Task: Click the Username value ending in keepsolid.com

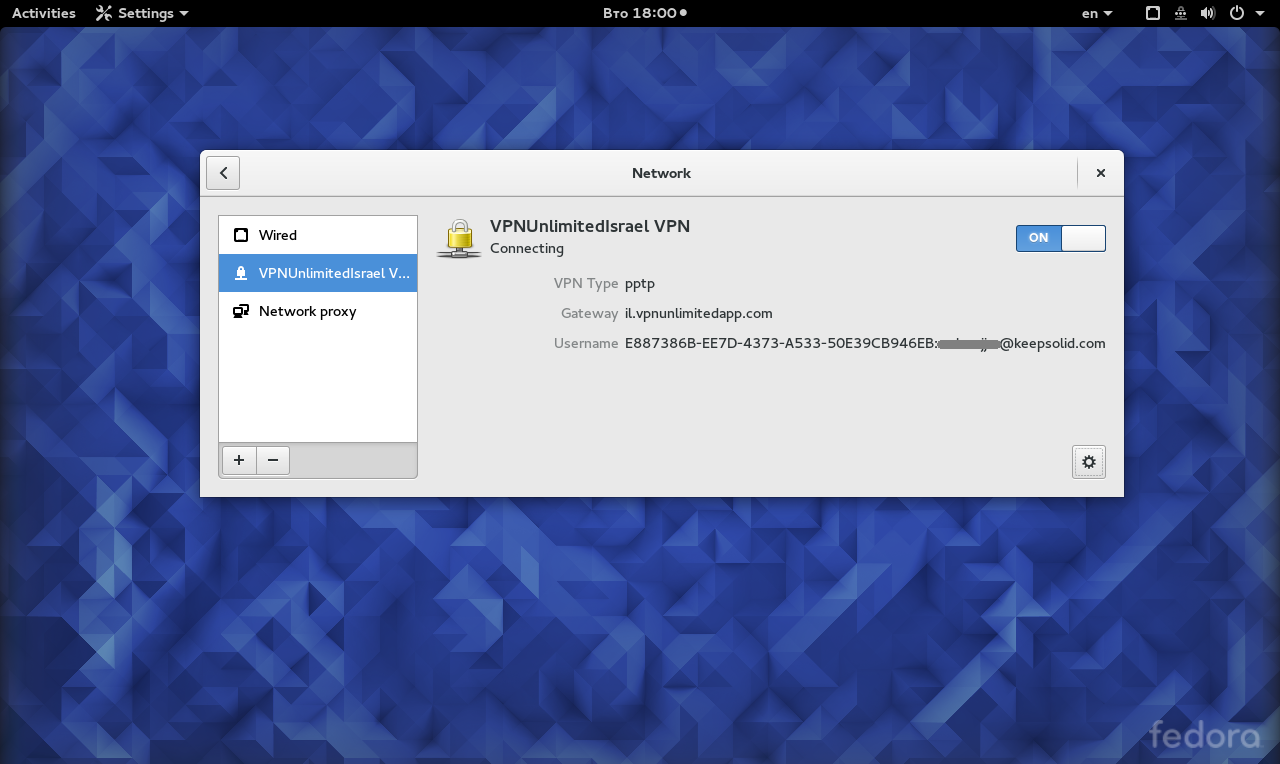Action: (x=865, y=343)
